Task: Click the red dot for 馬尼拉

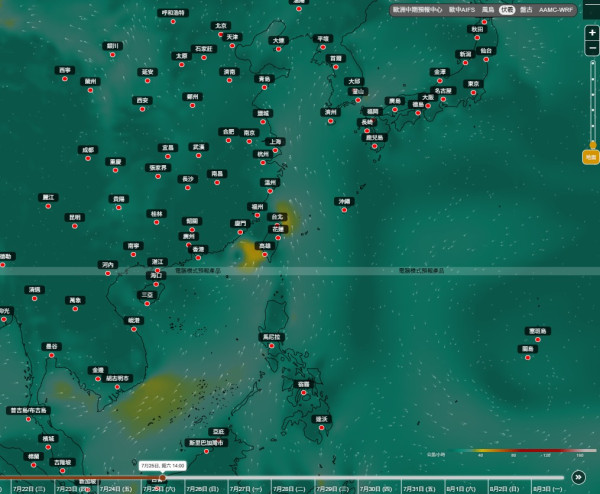Action: (x=271, y=346)
